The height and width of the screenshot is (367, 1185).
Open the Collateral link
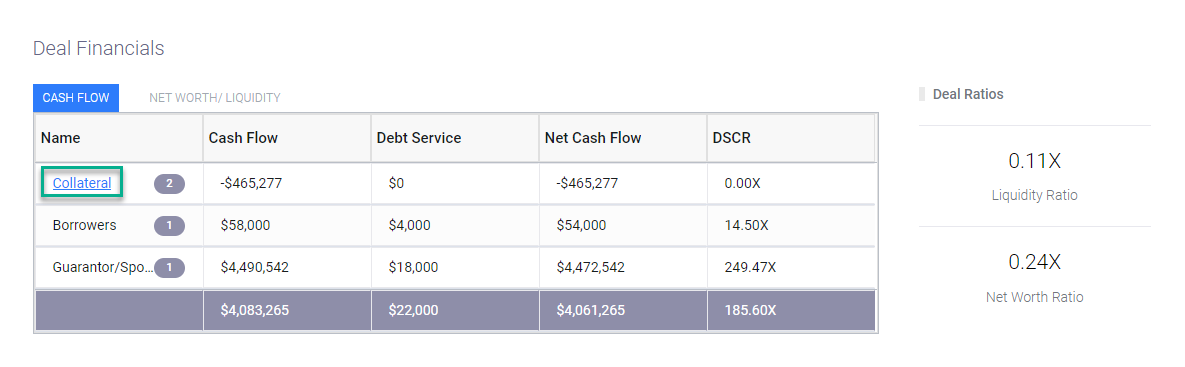82,183
